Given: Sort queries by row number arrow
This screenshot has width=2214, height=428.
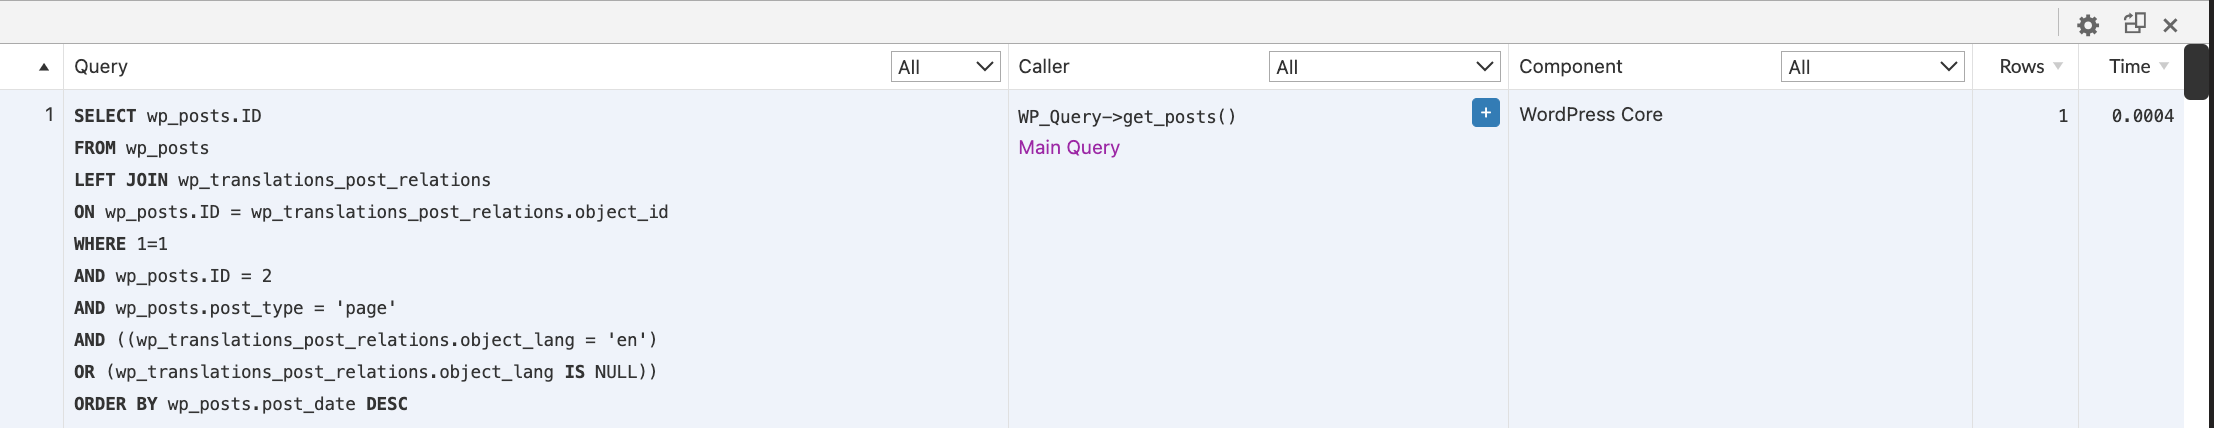Looking at the screenshot, I should (x=43, y=67).
